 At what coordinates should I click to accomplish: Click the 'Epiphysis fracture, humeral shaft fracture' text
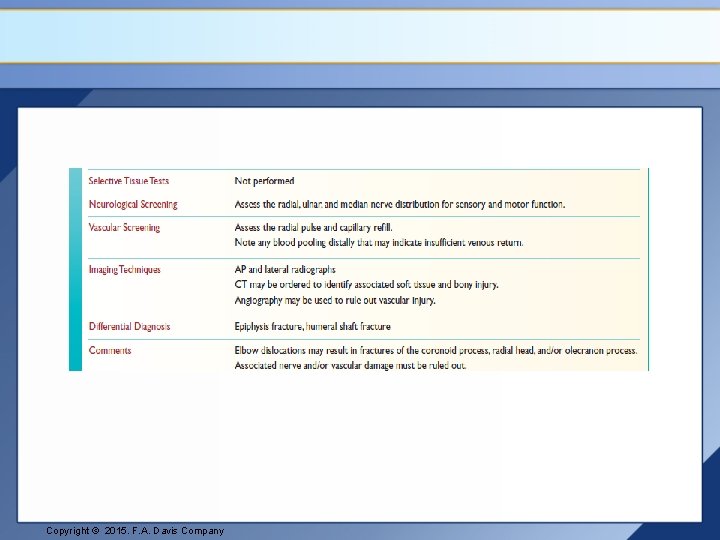(312, 326)
